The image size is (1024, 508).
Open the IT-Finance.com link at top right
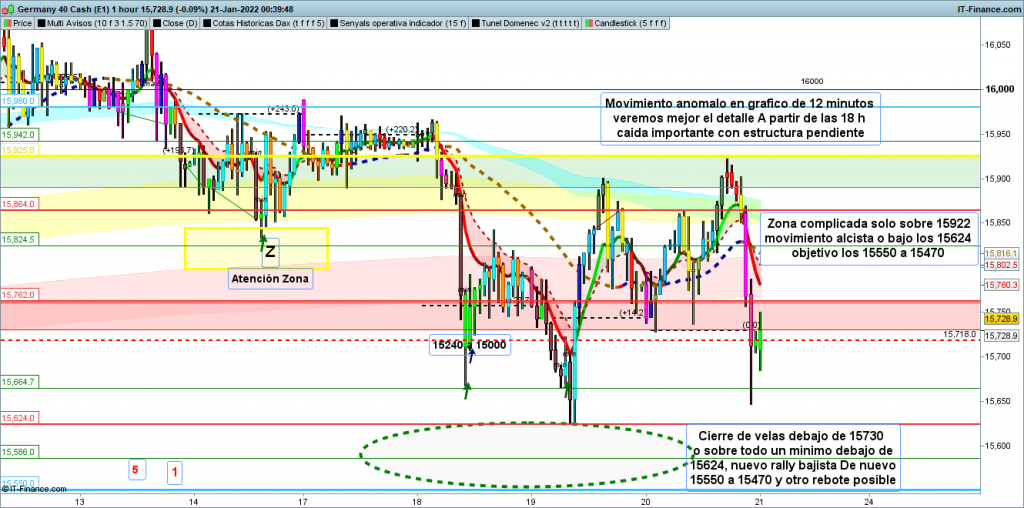coord(990,7)
